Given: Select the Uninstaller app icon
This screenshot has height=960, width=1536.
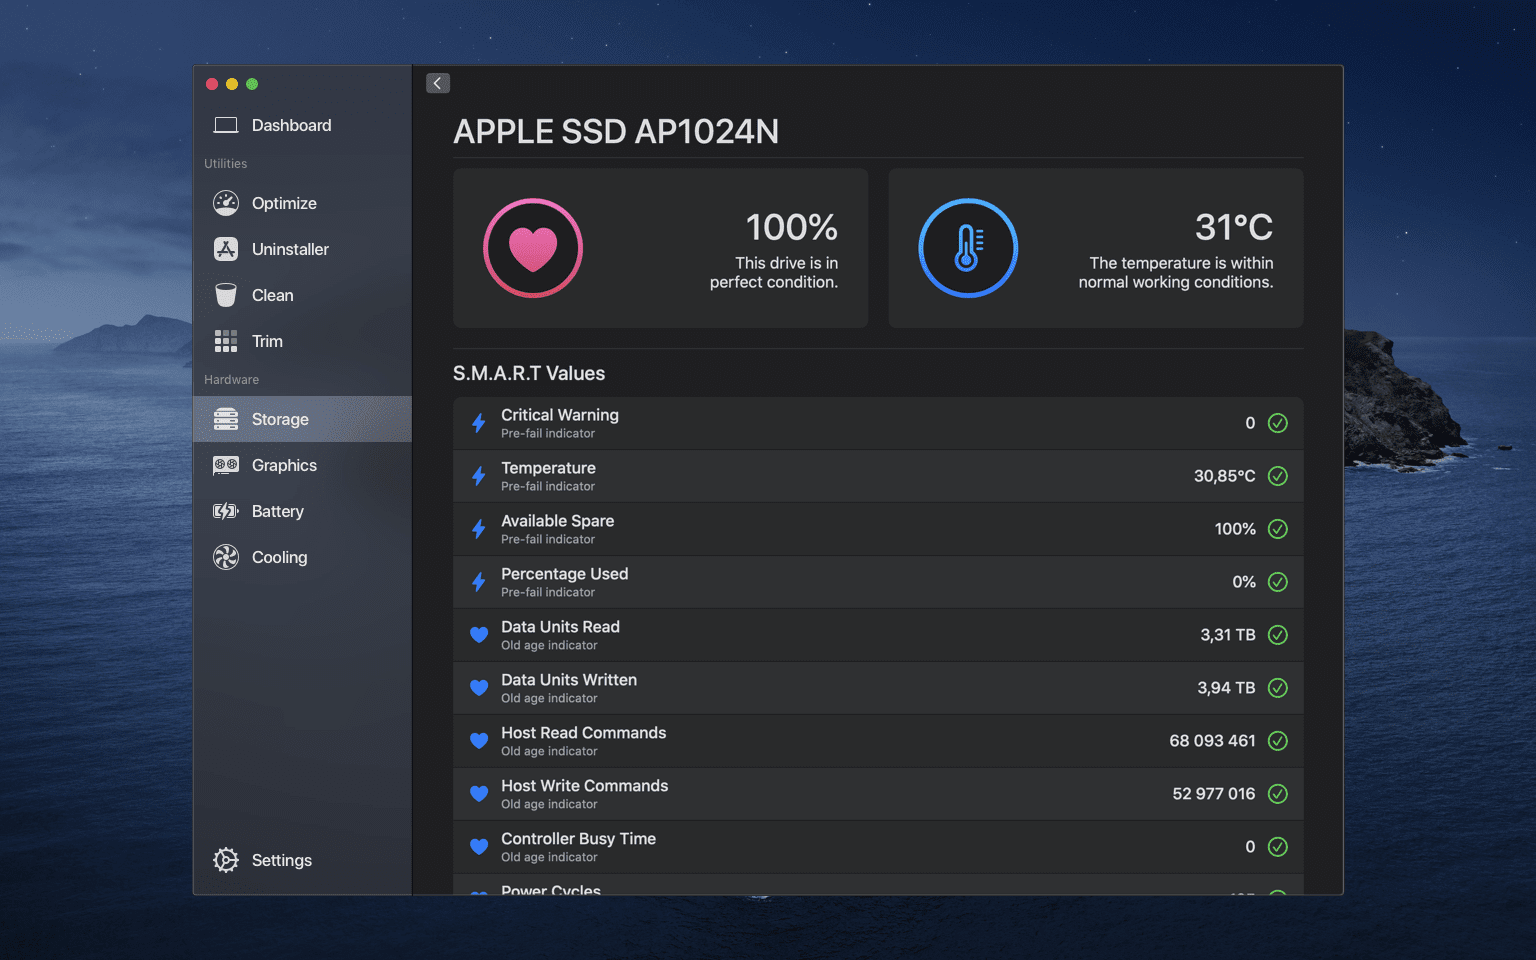Looking at the screenshot, I should 226,249.
